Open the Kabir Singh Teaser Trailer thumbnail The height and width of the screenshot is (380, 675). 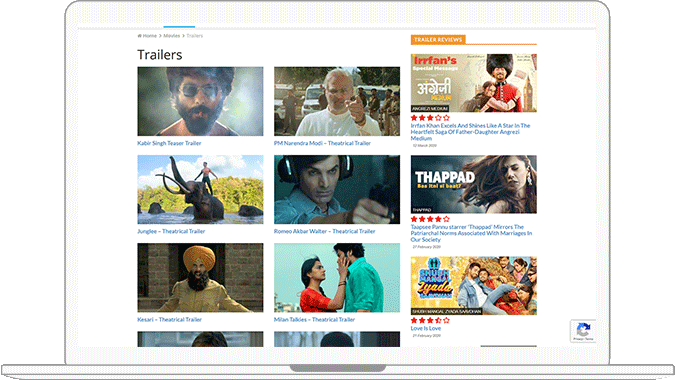[200, 101]
